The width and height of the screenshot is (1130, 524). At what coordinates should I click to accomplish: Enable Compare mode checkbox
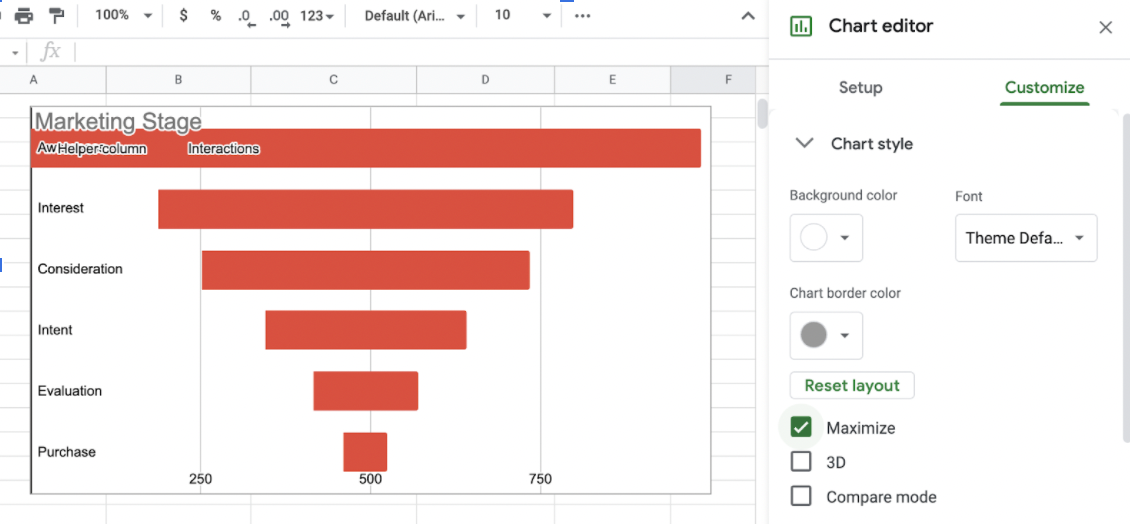pos(801,496)
